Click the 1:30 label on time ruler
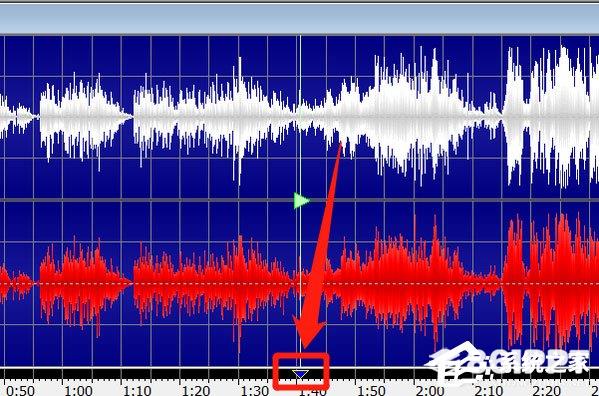 coord(255,391)
